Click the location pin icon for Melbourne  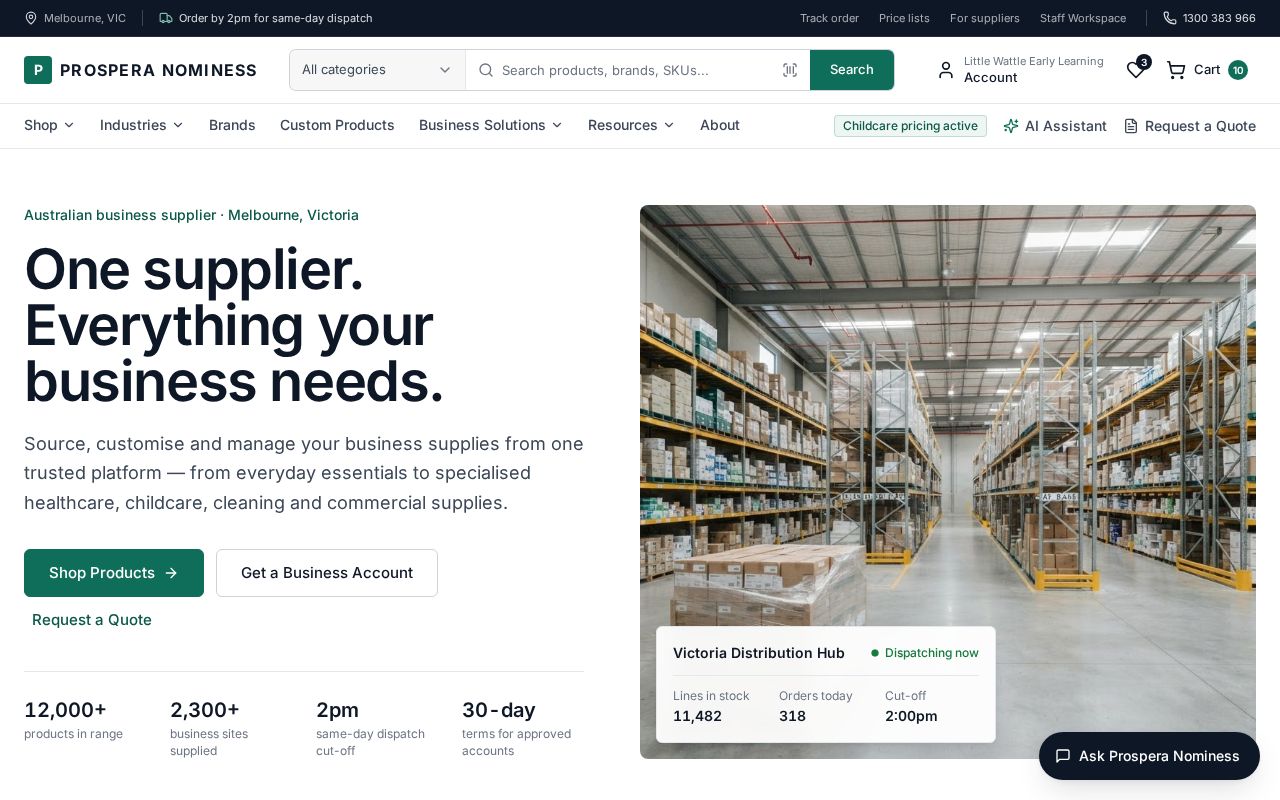pyautogui.click(x=31, y=18)
